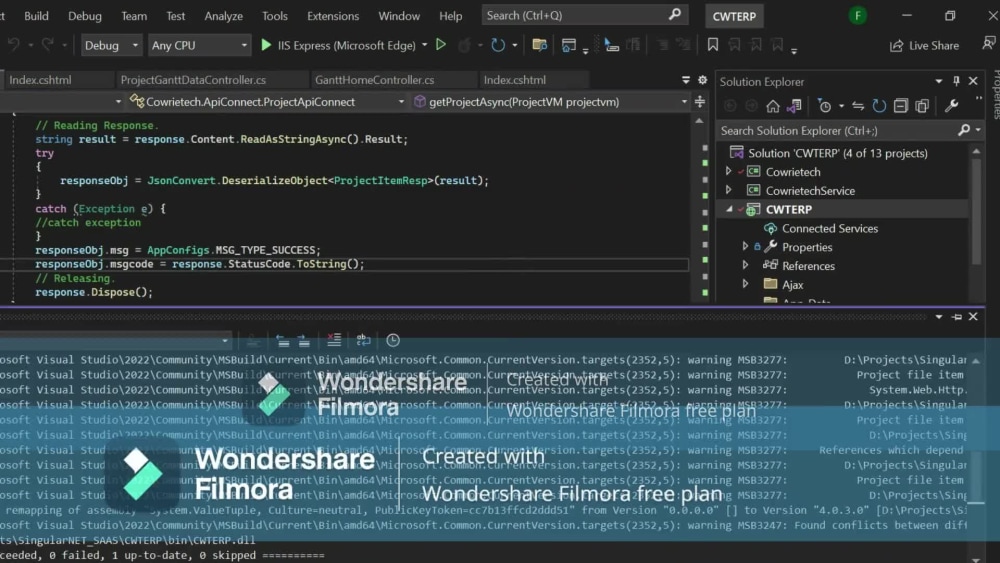Open the Any CPU platform dropdown

[199, 45]
